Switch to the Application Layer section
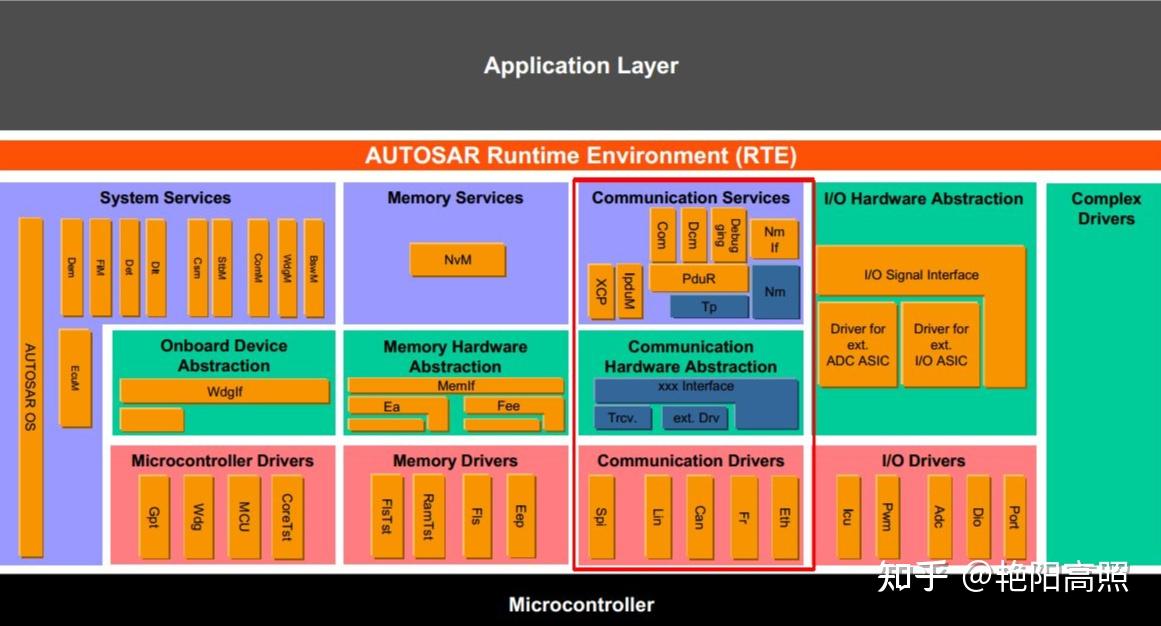This screenshot has height=626, width=1161. [x=580, y=66]
